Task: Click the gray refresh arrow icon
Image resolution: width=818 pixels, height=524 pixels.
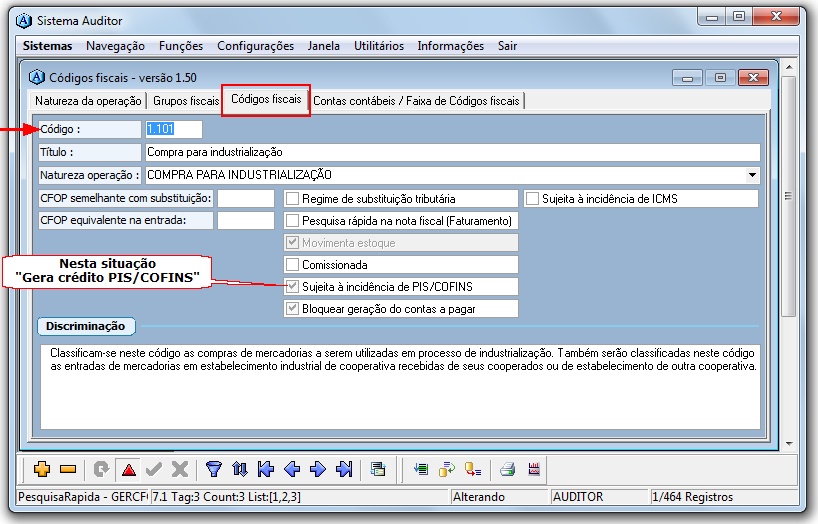Action: pyautogui.click(x=101, y=469)
